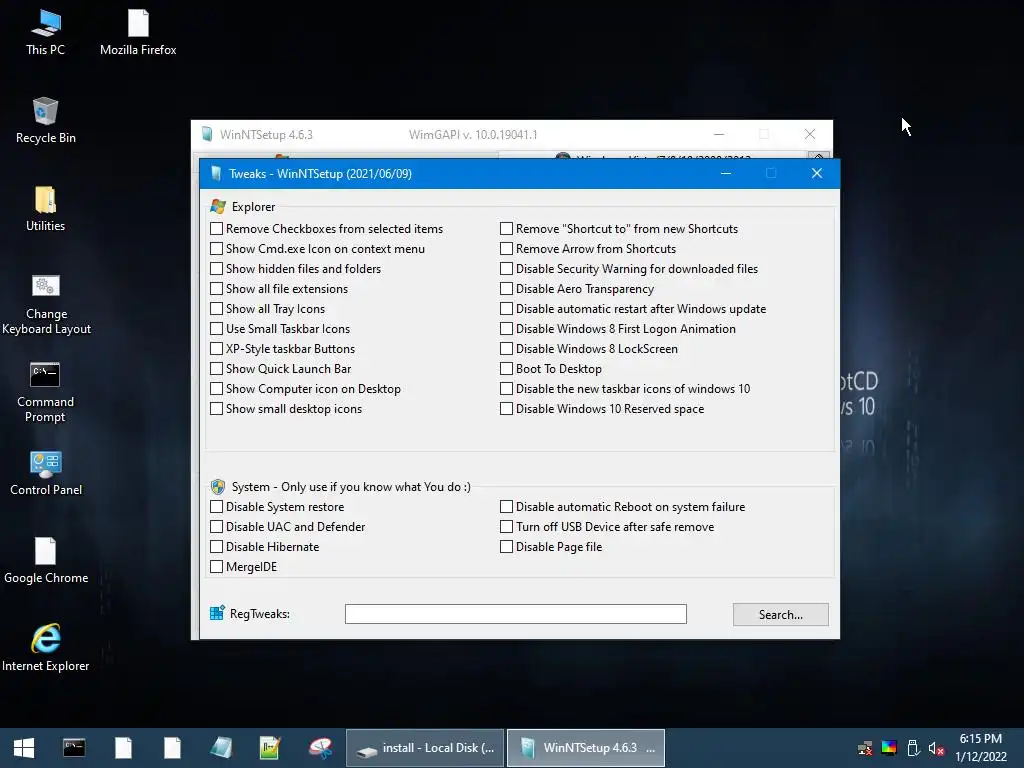
Task: Launch Google Chrome desktop shortcut
Action: (x=46, y=561)
